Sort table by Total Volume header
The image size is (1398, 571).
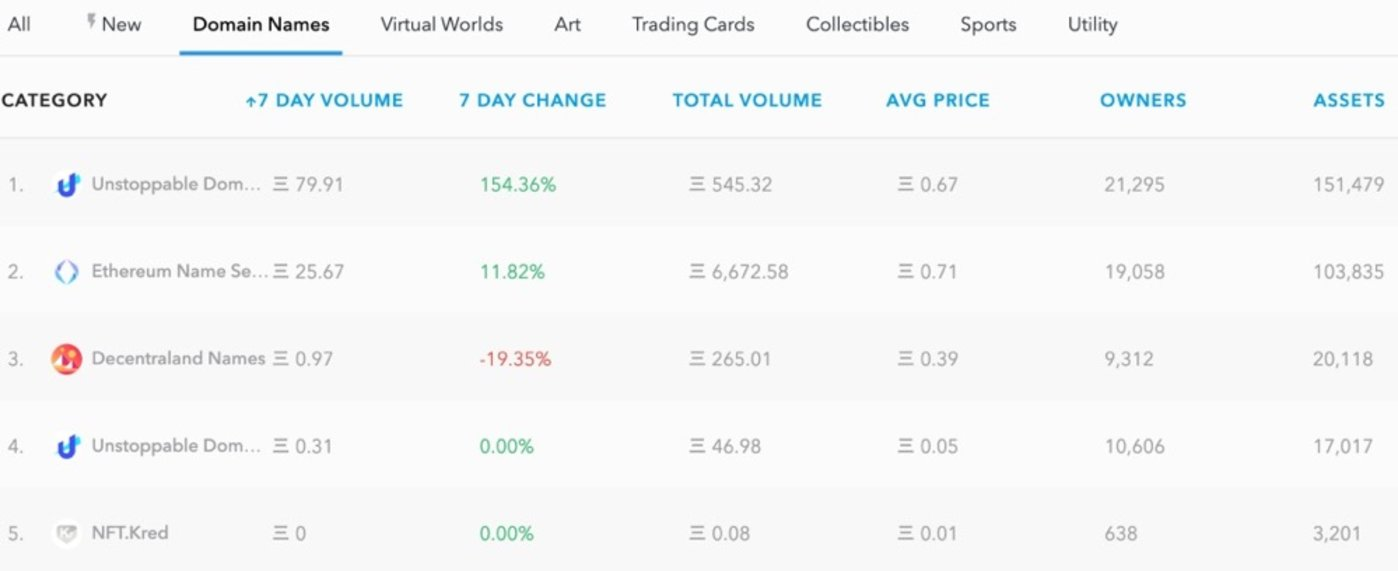tap(747, 100)
